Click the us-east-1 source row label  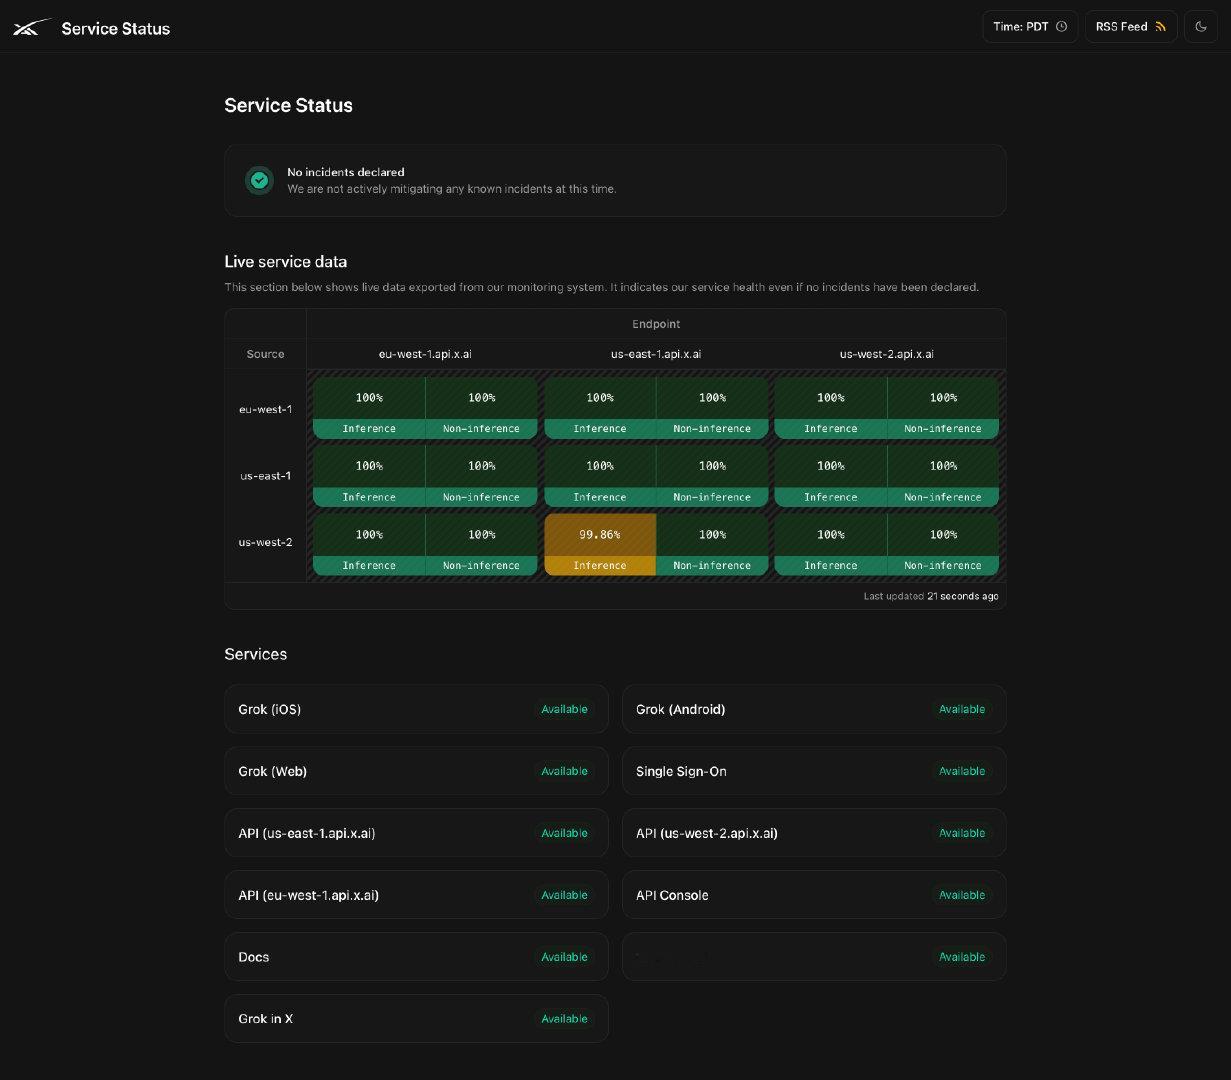coord(266,476)
